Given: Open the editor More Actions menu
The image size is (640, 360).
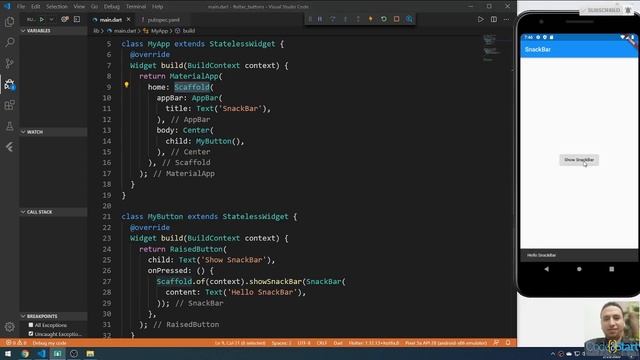Looking at the screenshot, I should click(x=507, y=19).
